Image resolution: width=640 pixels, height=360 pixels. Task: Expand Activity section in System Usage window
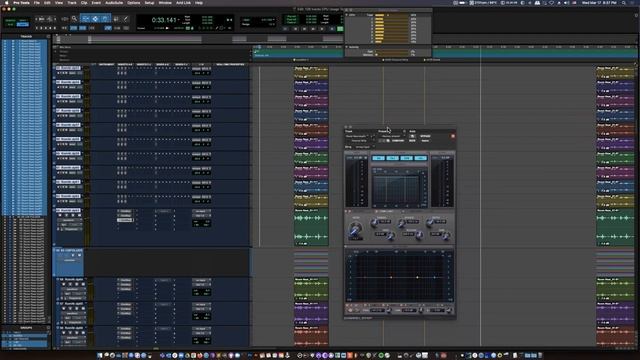[347, 47]
